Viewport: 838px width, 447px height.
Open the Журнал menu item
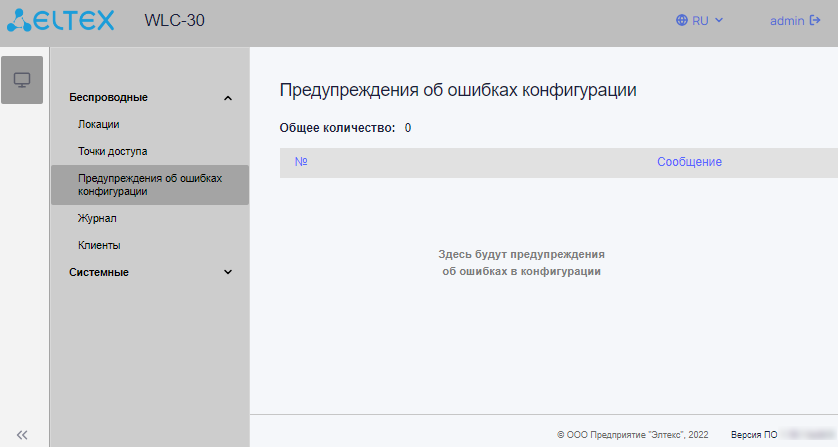(x=97, y=218)
